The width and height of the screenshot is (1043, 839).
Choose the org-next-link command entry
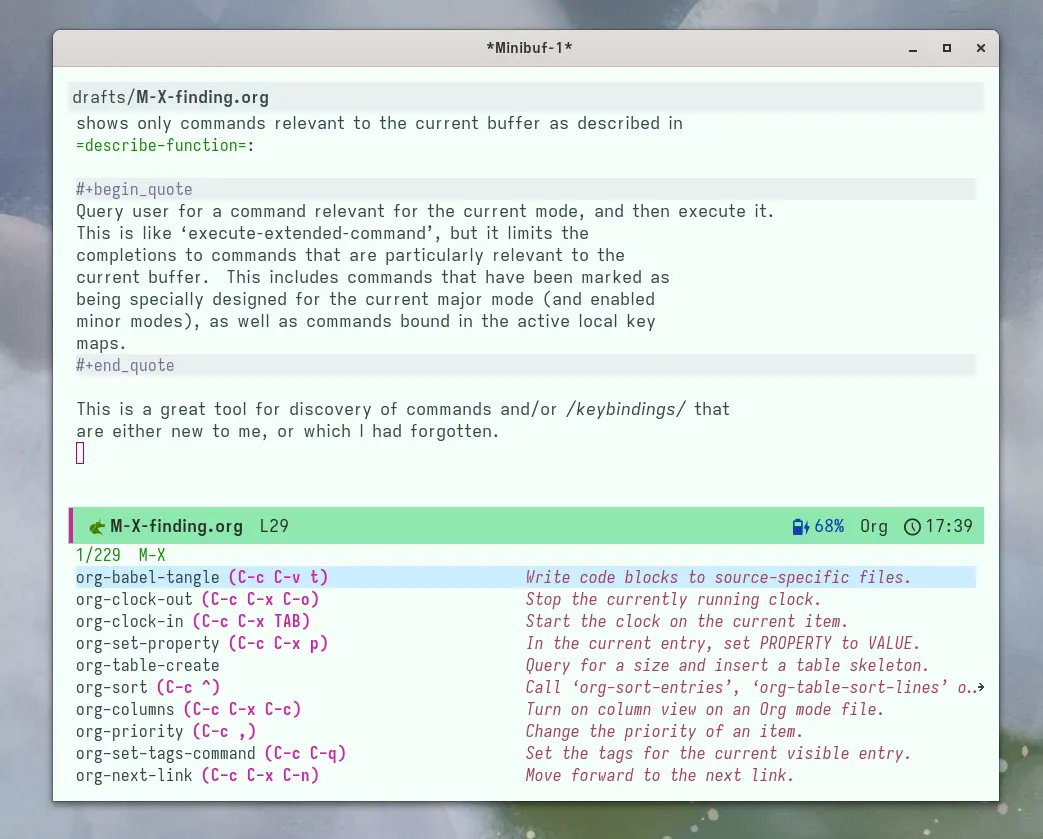134,776
